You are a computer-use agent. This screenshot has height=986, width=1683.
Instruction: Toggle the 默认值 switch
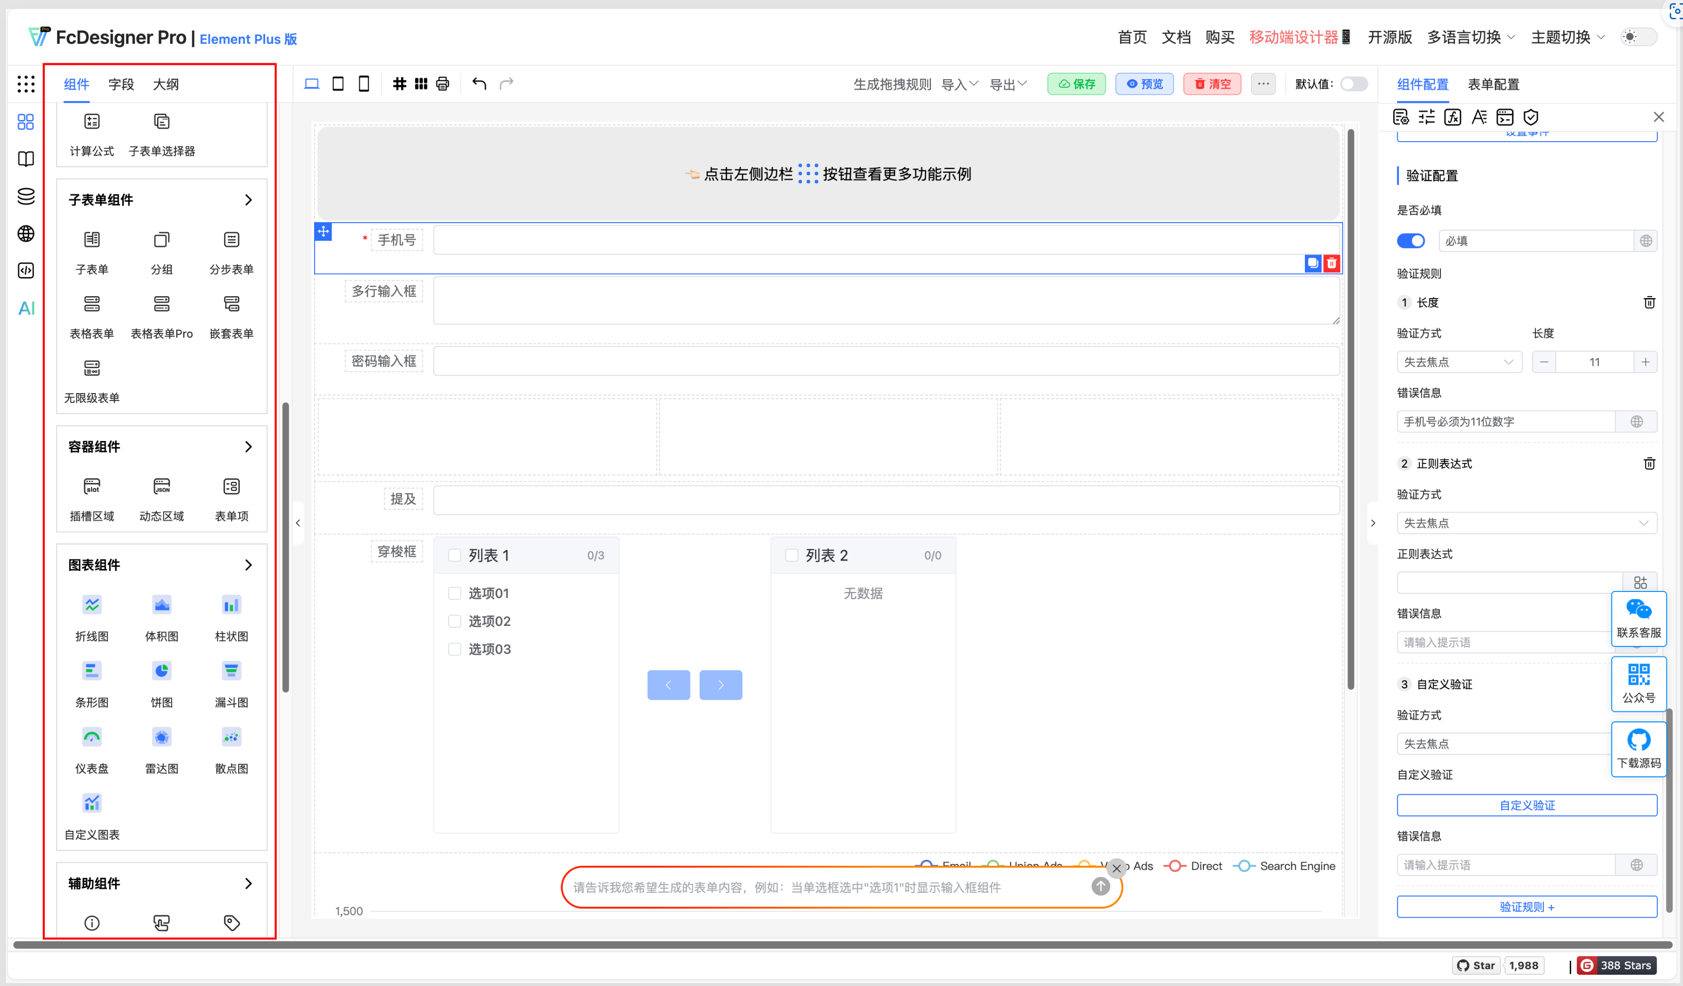tap(1353, 84)
